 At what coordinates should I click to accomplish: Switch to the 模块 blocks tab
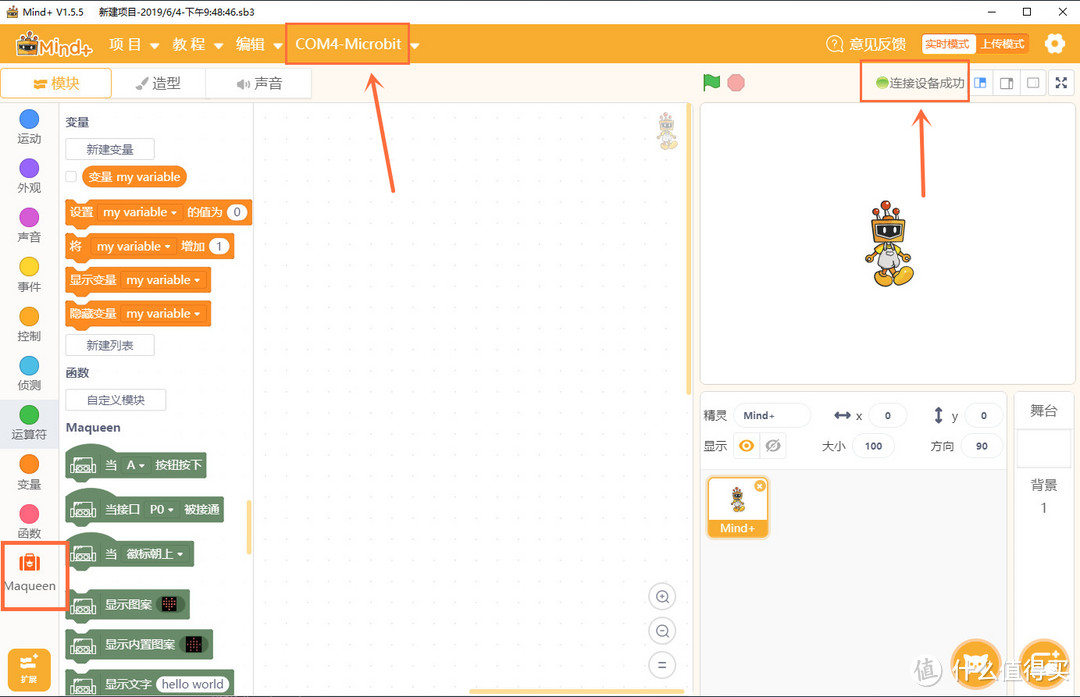[x=56, y=83]
